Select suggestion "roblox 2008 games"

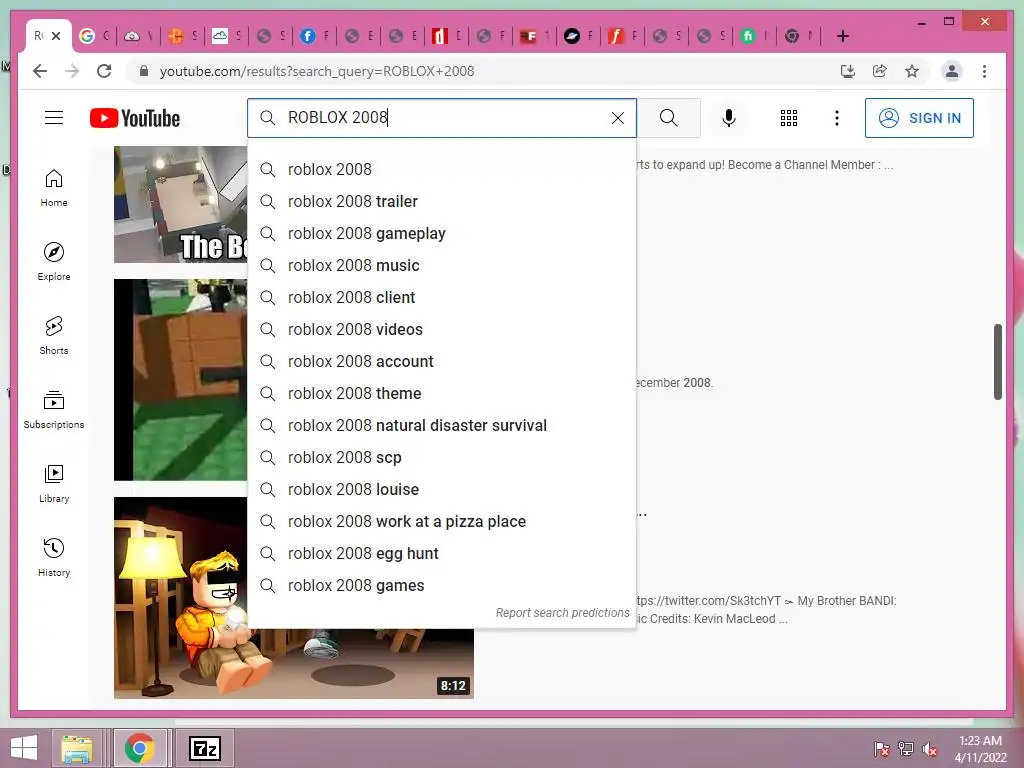442,585
